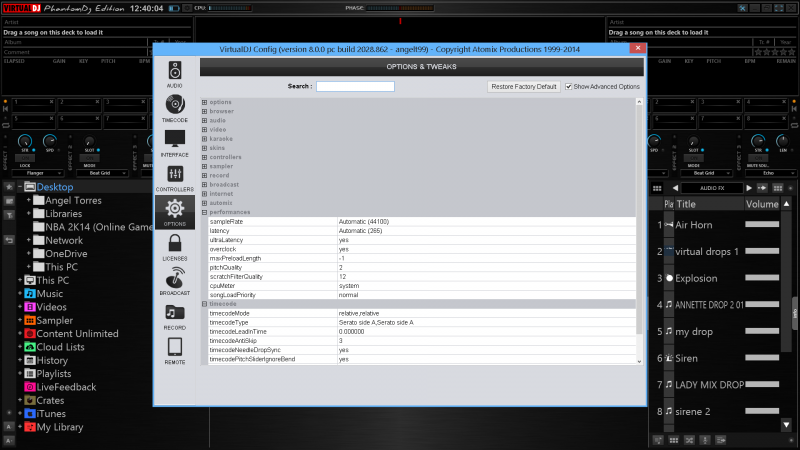Collapse the performances category
Image resolution: width=800 pixels, height=450 pixels.
point(205,212)
